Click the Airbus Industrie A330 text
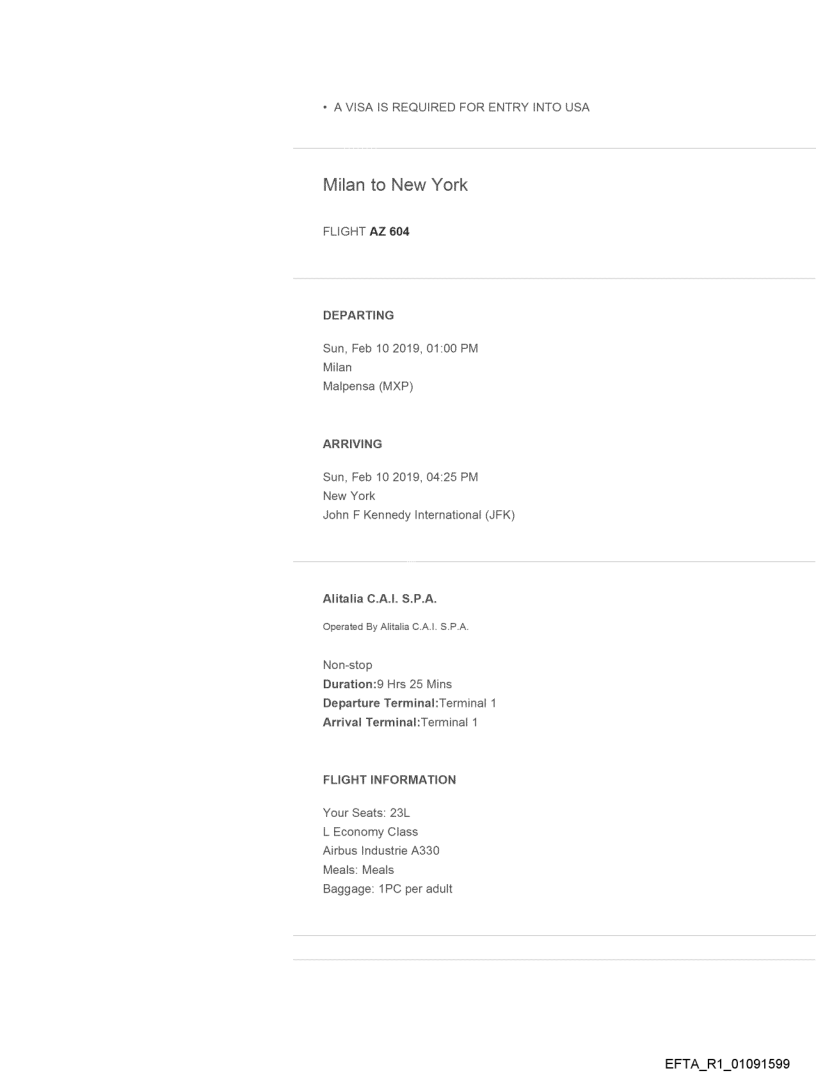816x1073 pixels. (381, 851)
